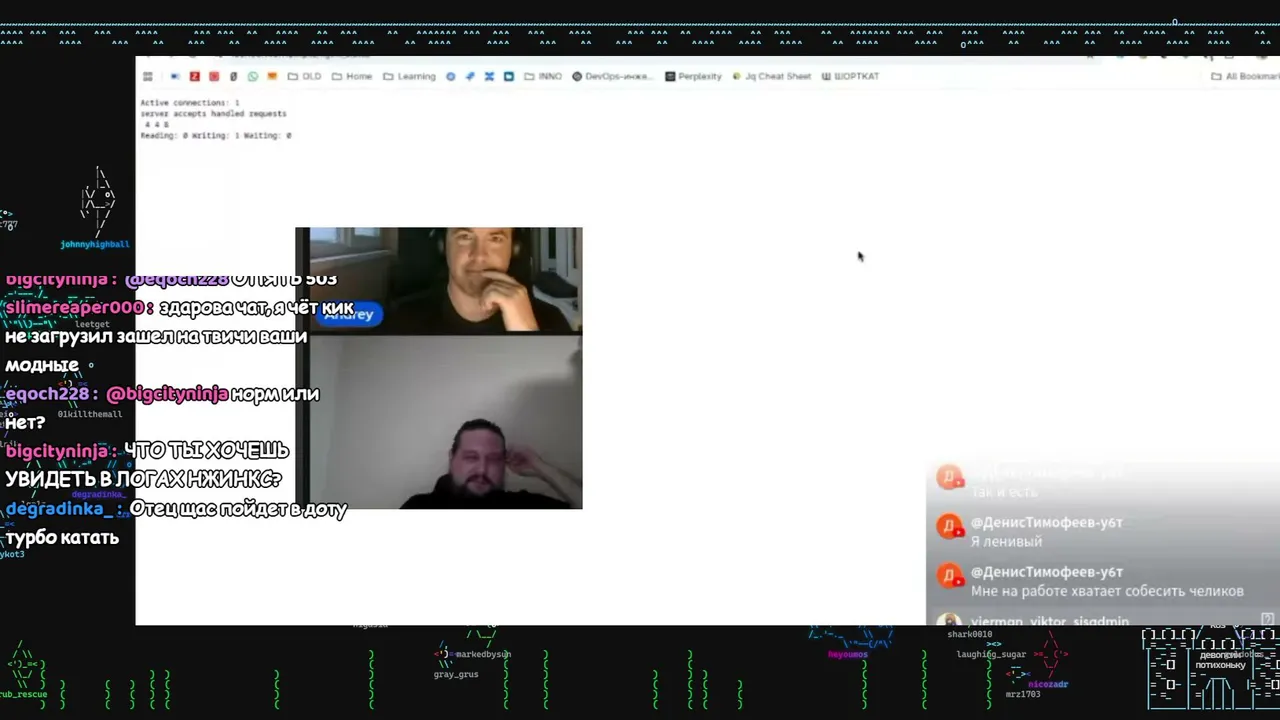Open the Home bookmarks folder
The width and height of the screenshot is (1280, 720).
coord(352,77)
